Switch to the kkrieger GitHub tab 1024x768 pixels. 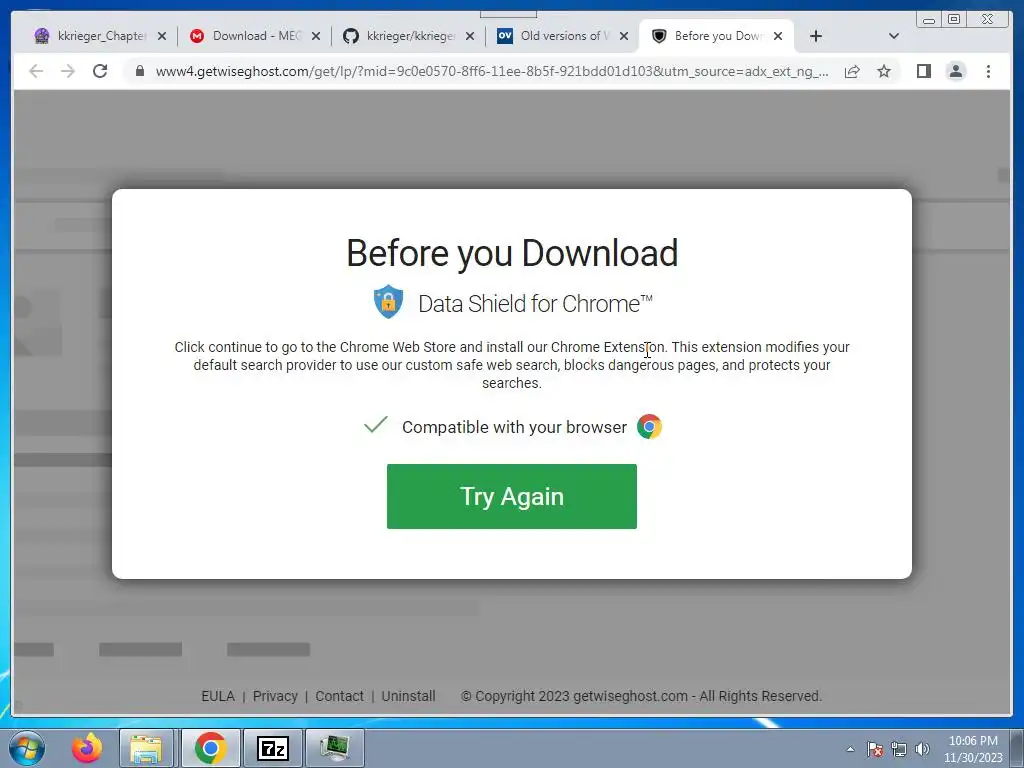click(x=408, y=36)
